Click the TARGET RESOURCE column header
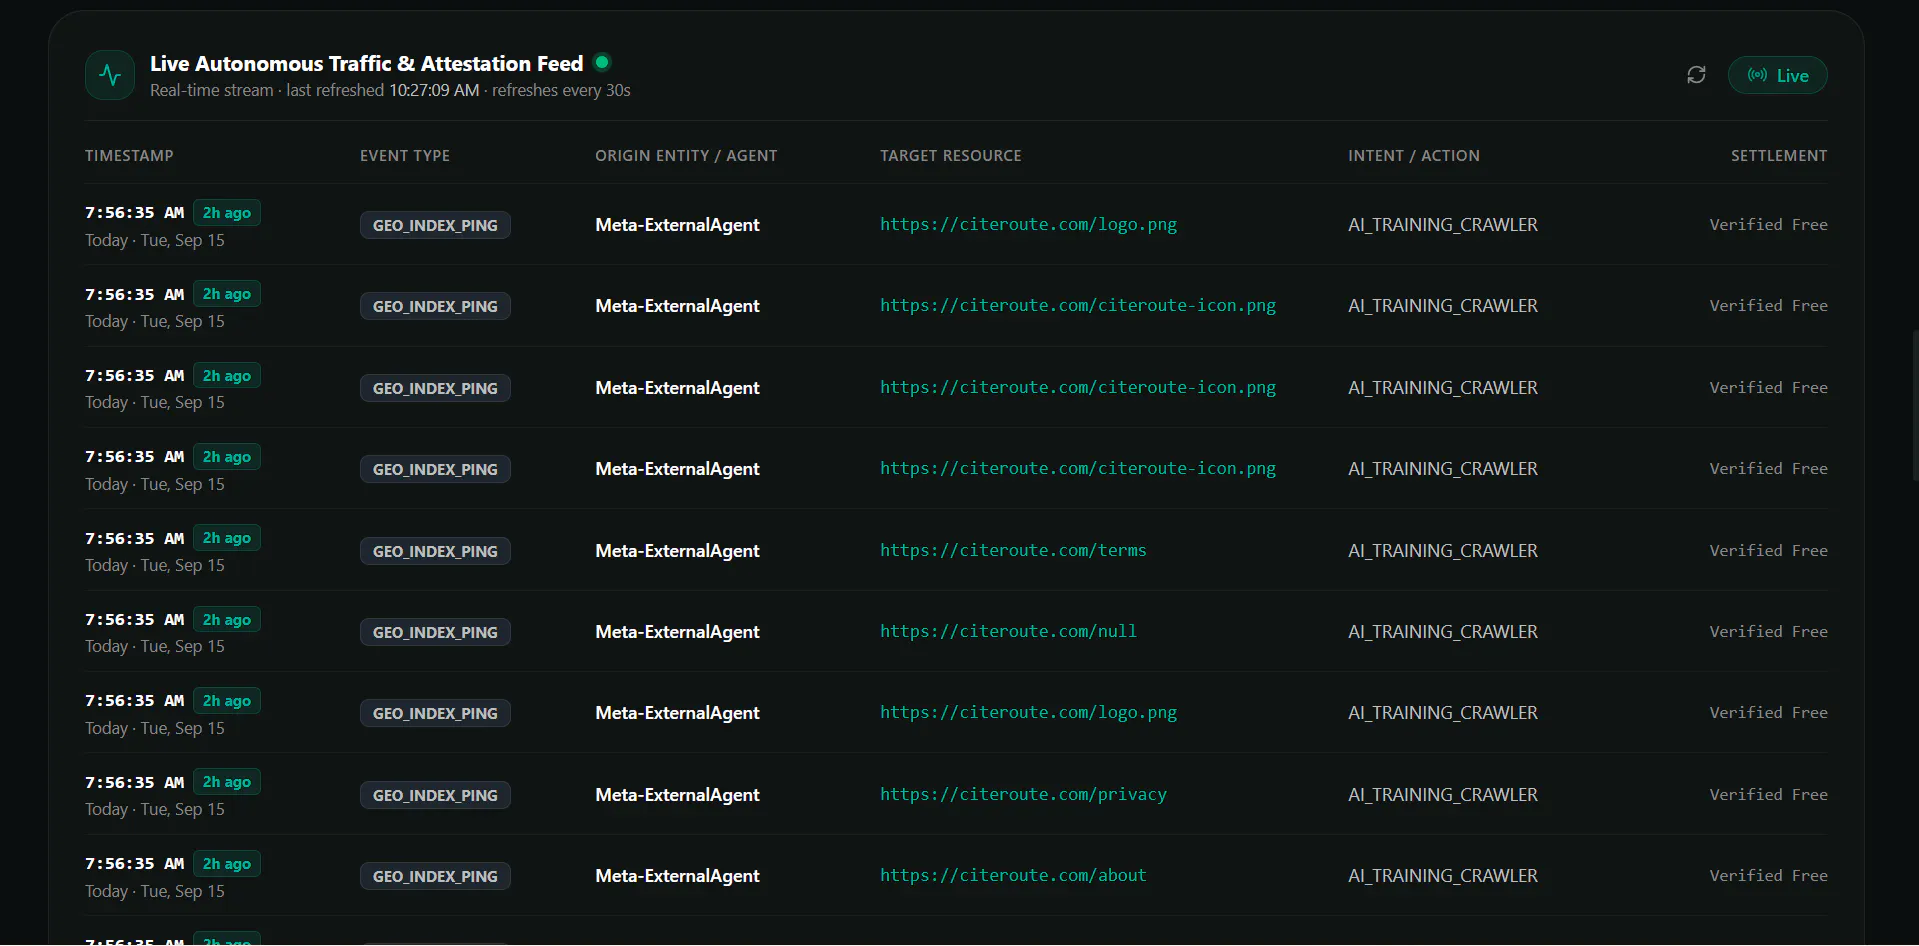Image resolution: width=1919 pixels, height=946 pixels. (x=951, y=155)
